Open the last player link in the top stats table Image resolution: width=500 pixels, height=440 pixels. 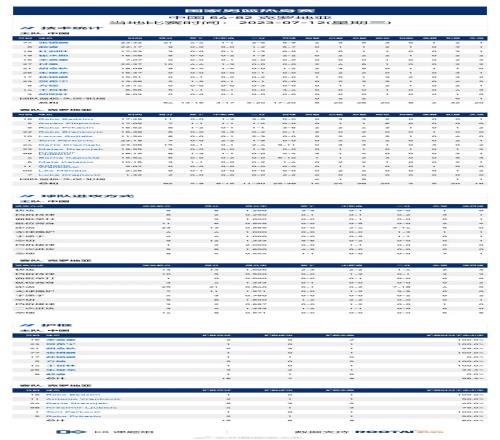52,94
